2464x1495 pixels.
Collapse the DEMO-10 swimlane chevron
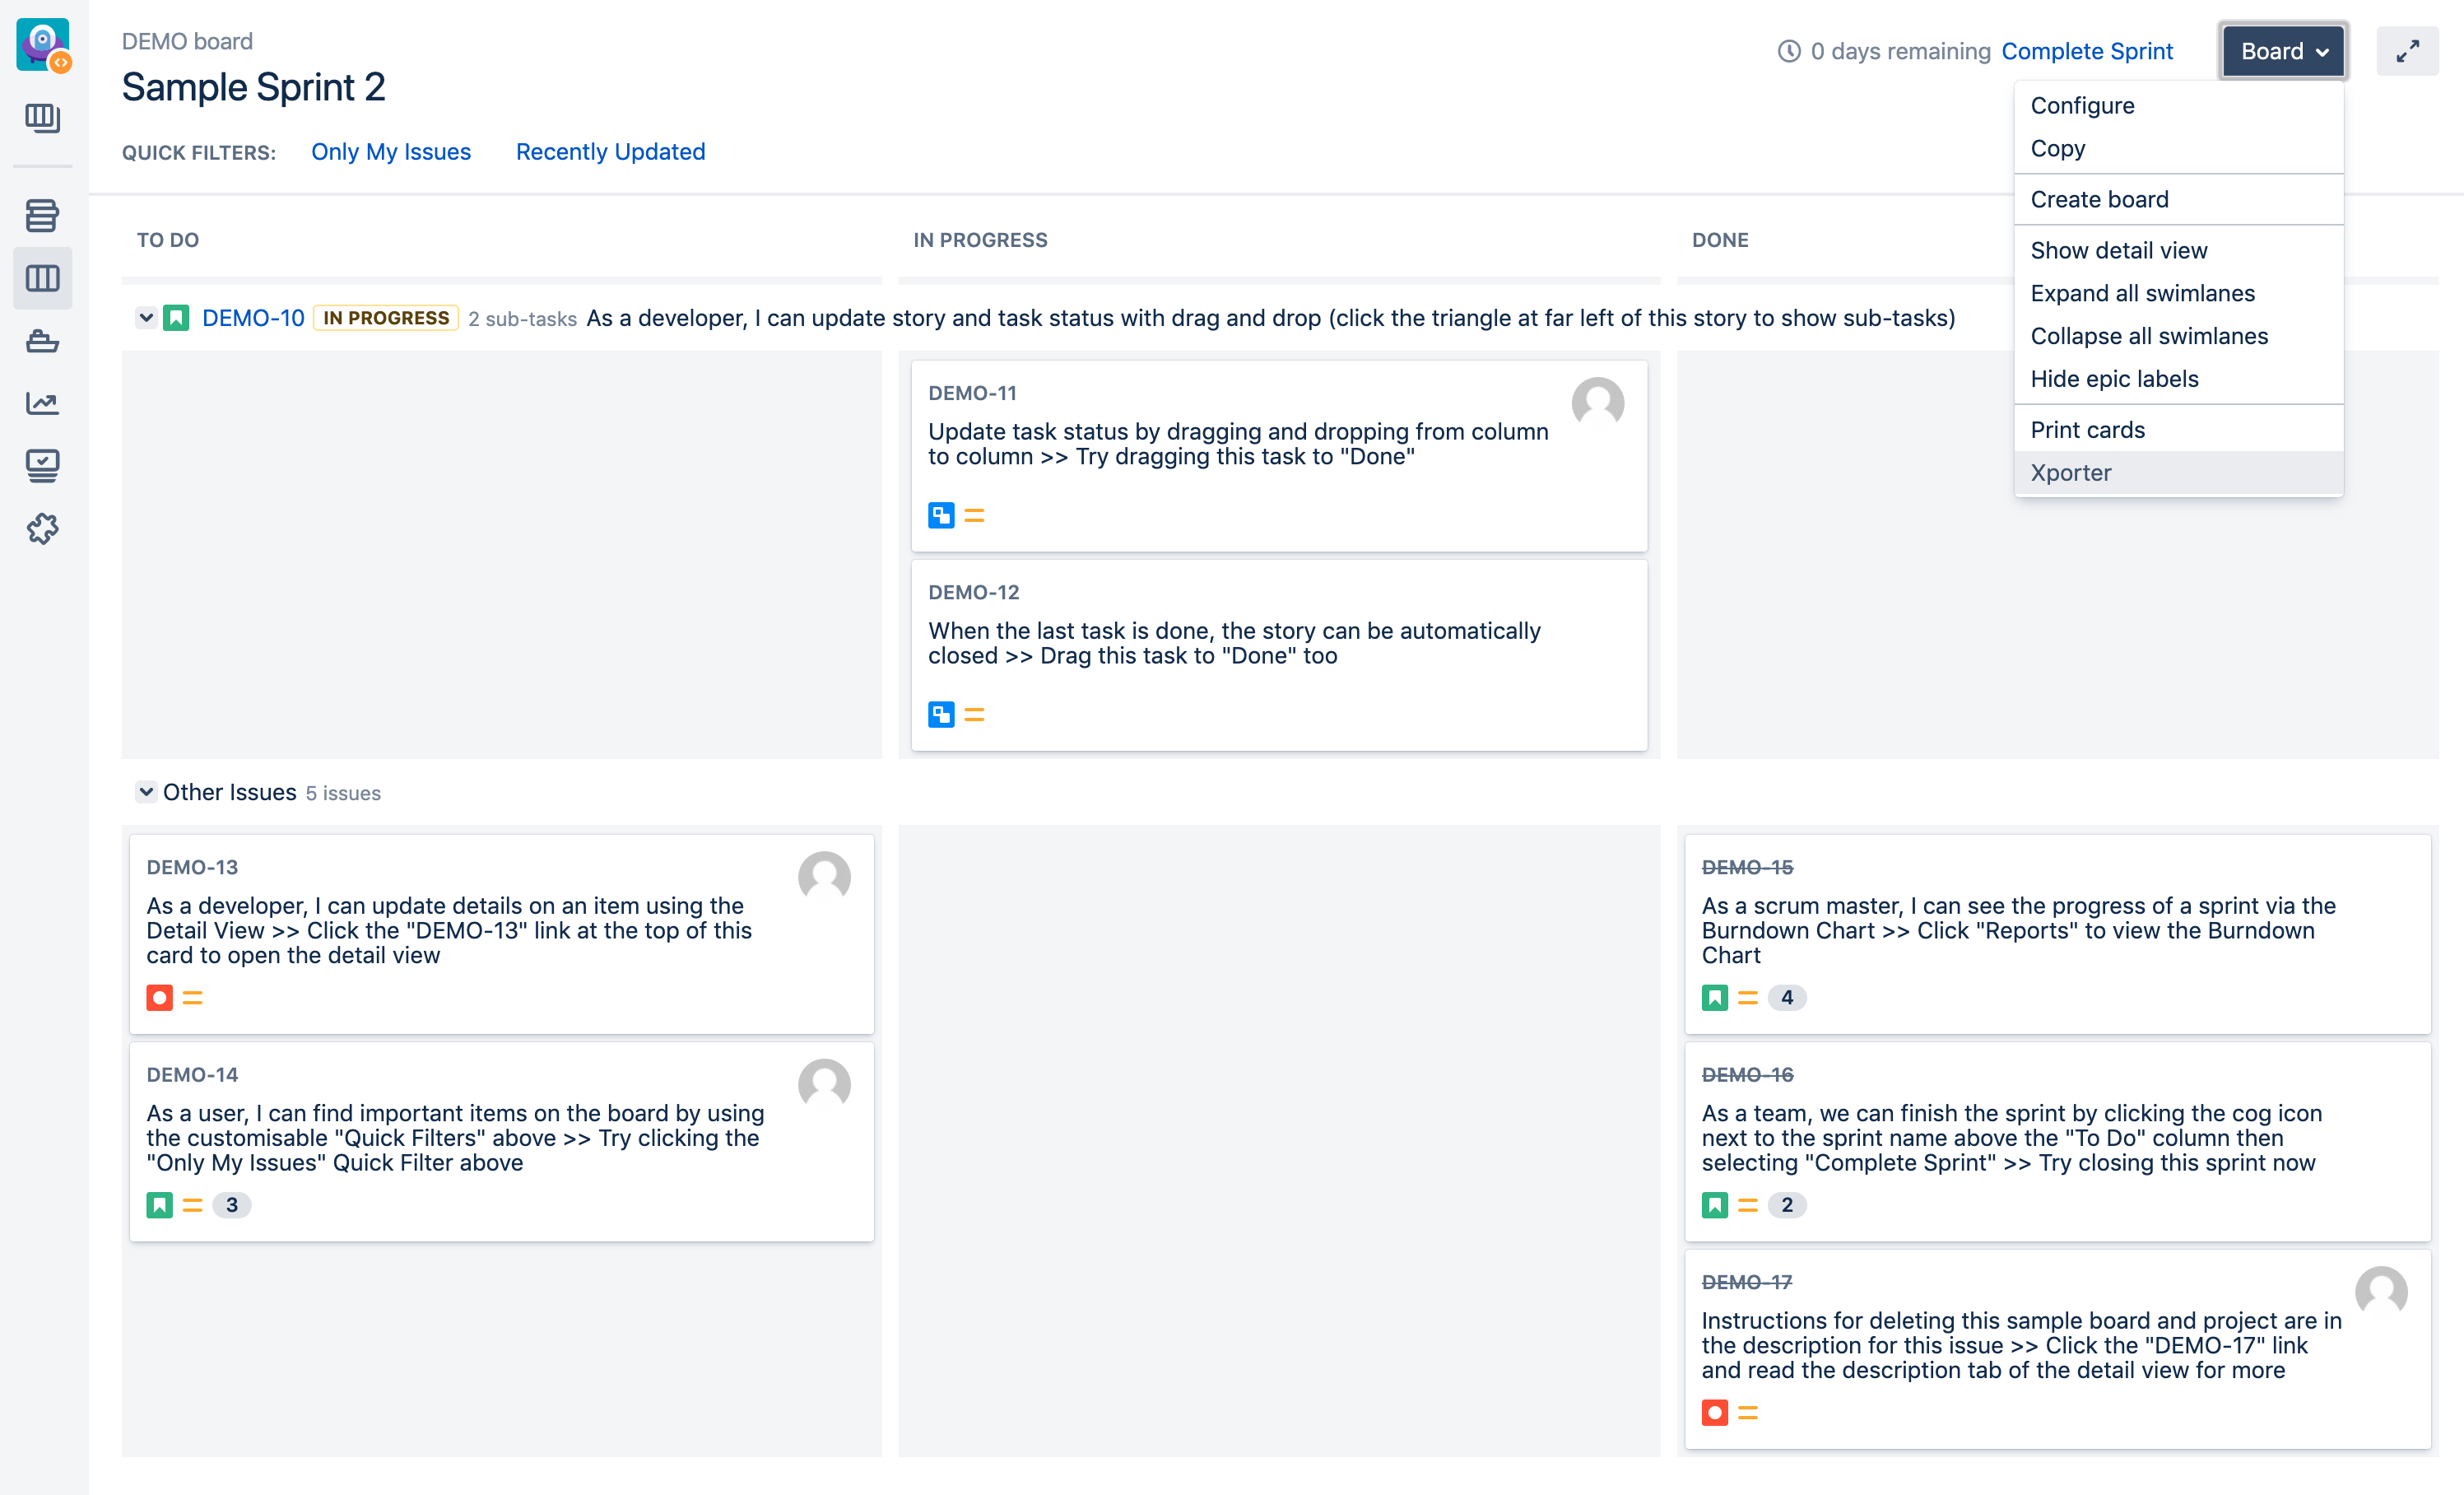point(146,318)
